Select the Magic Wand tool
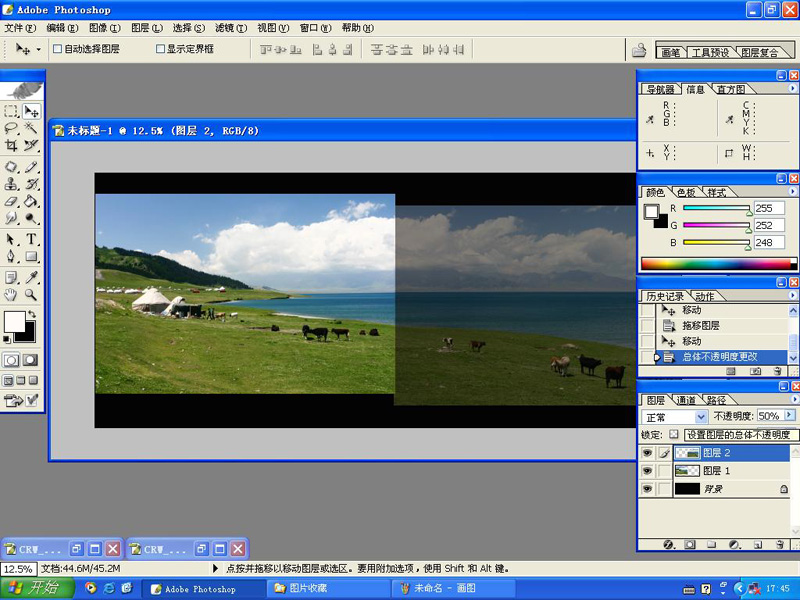This screenshot has height=600, width=800. pos(32,128)
